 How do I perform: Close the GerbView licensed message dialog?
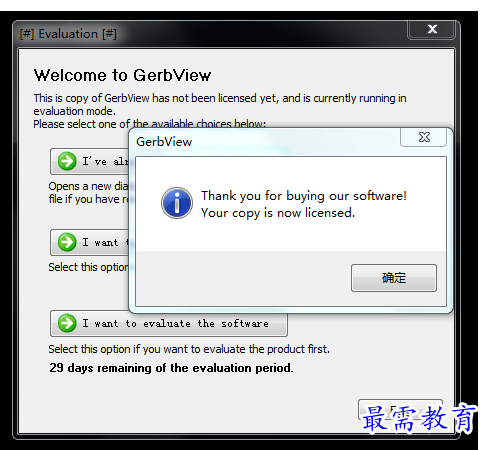click(x=424, y=137)
